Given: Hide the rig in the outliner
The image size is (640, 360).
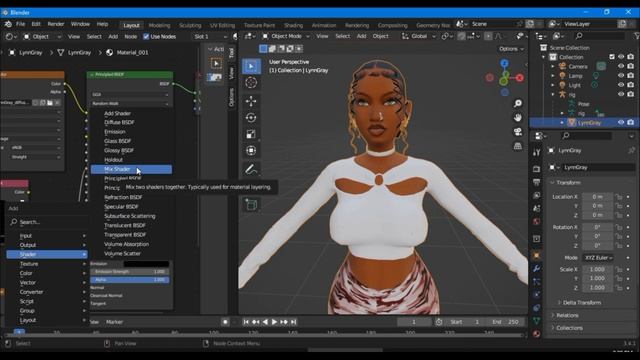Looking at the screenshot, I should (x=621, y=94).
